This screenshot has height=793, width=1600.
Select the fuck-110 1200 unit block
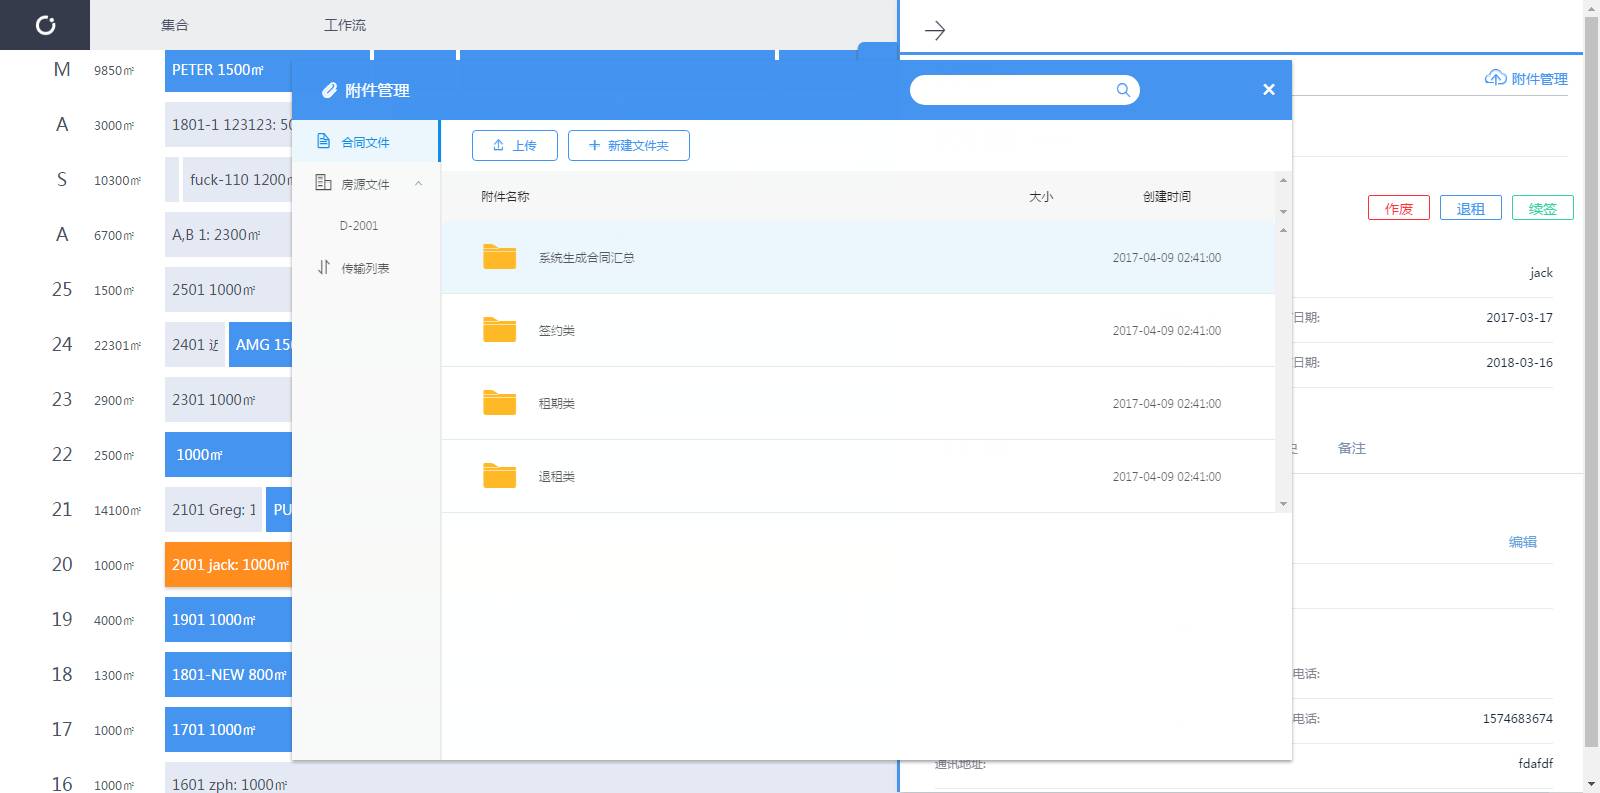(237, 180)
